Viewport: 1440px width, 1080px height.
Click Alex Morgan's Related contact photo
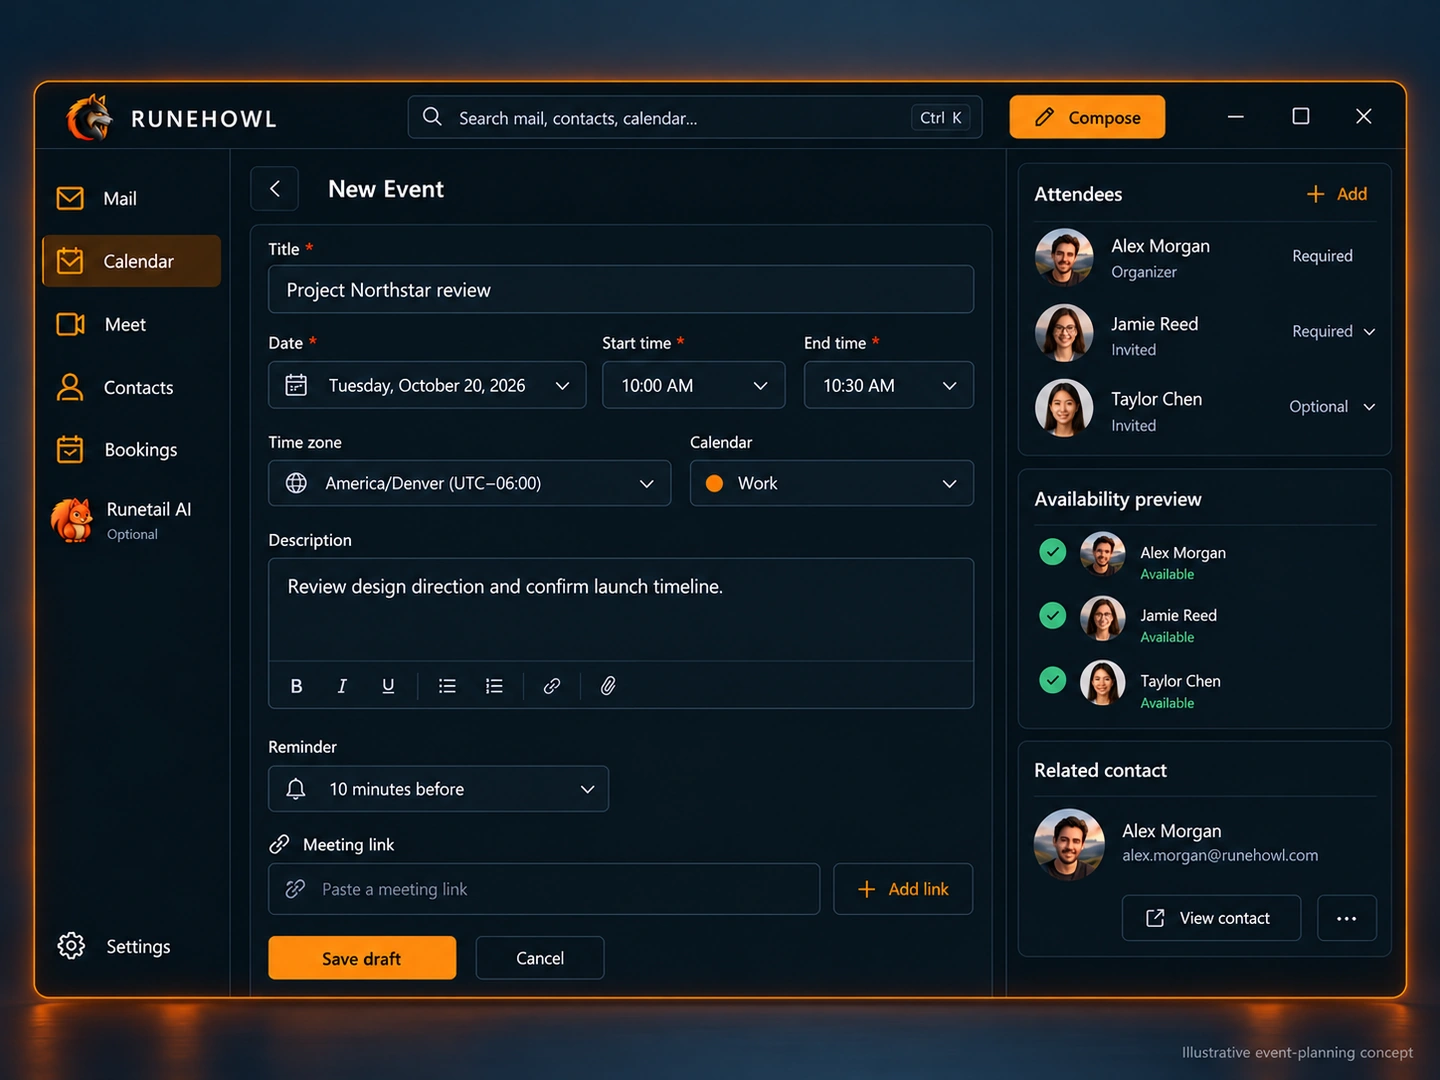pos(1069,844)
